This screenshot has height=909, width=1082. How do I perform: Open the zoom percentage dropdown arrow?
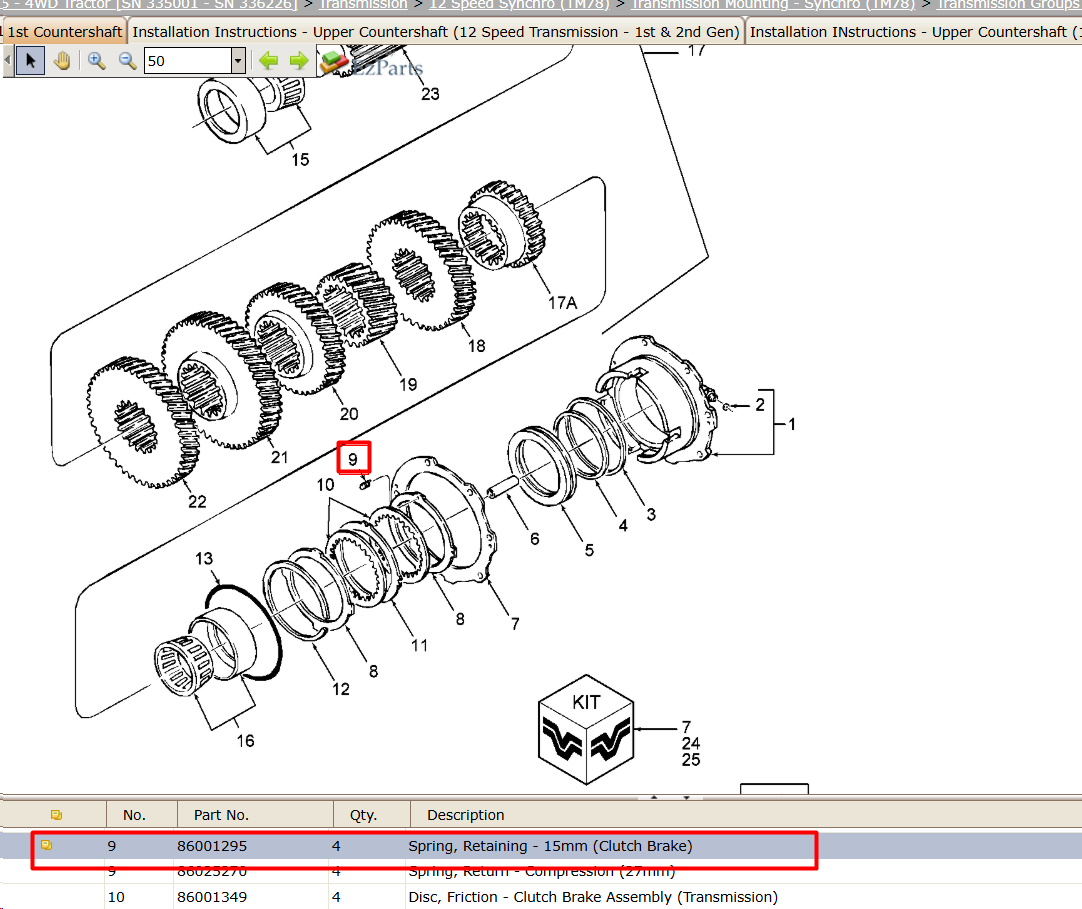[x=238, y=61]
